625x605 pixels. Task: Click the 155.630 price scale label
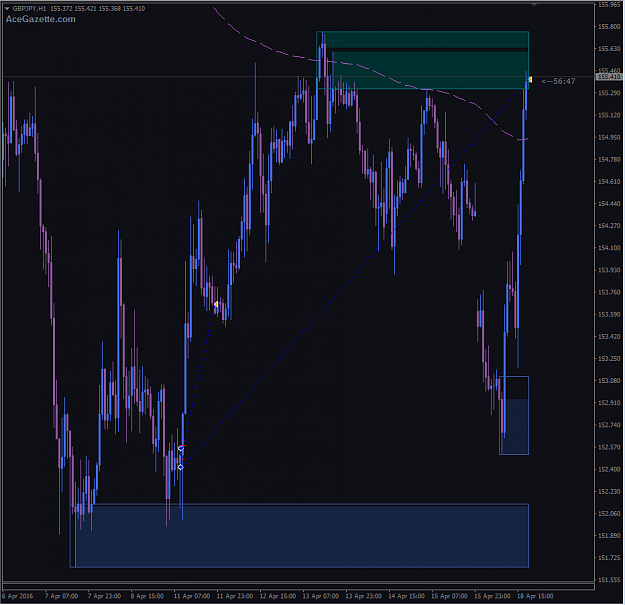(609, 49)
